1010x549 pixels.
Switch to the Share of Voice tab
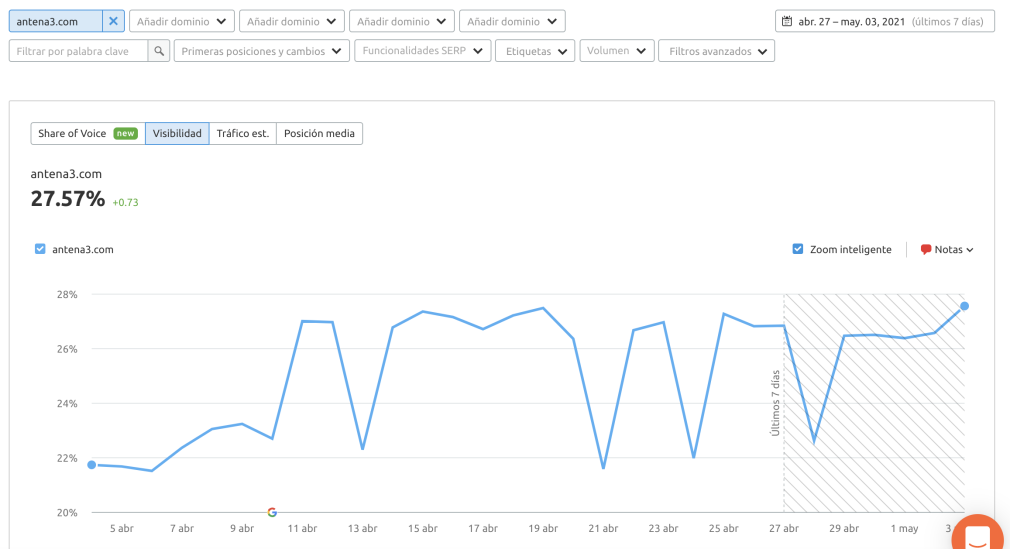[87, 133]
